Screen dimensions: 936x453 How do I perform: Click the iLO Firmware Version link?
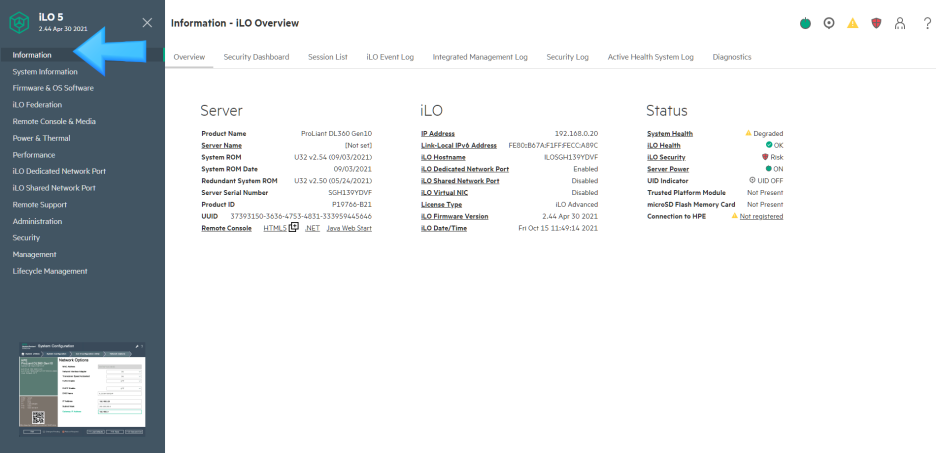[454, 216]
